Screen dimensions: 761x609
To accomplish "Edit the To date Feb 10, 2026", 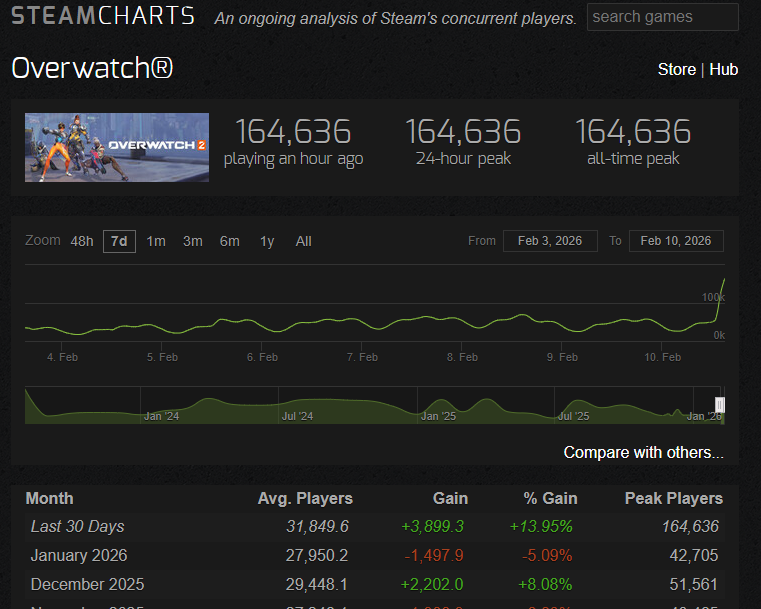I will pyautogui.click(x=676, y=241).
